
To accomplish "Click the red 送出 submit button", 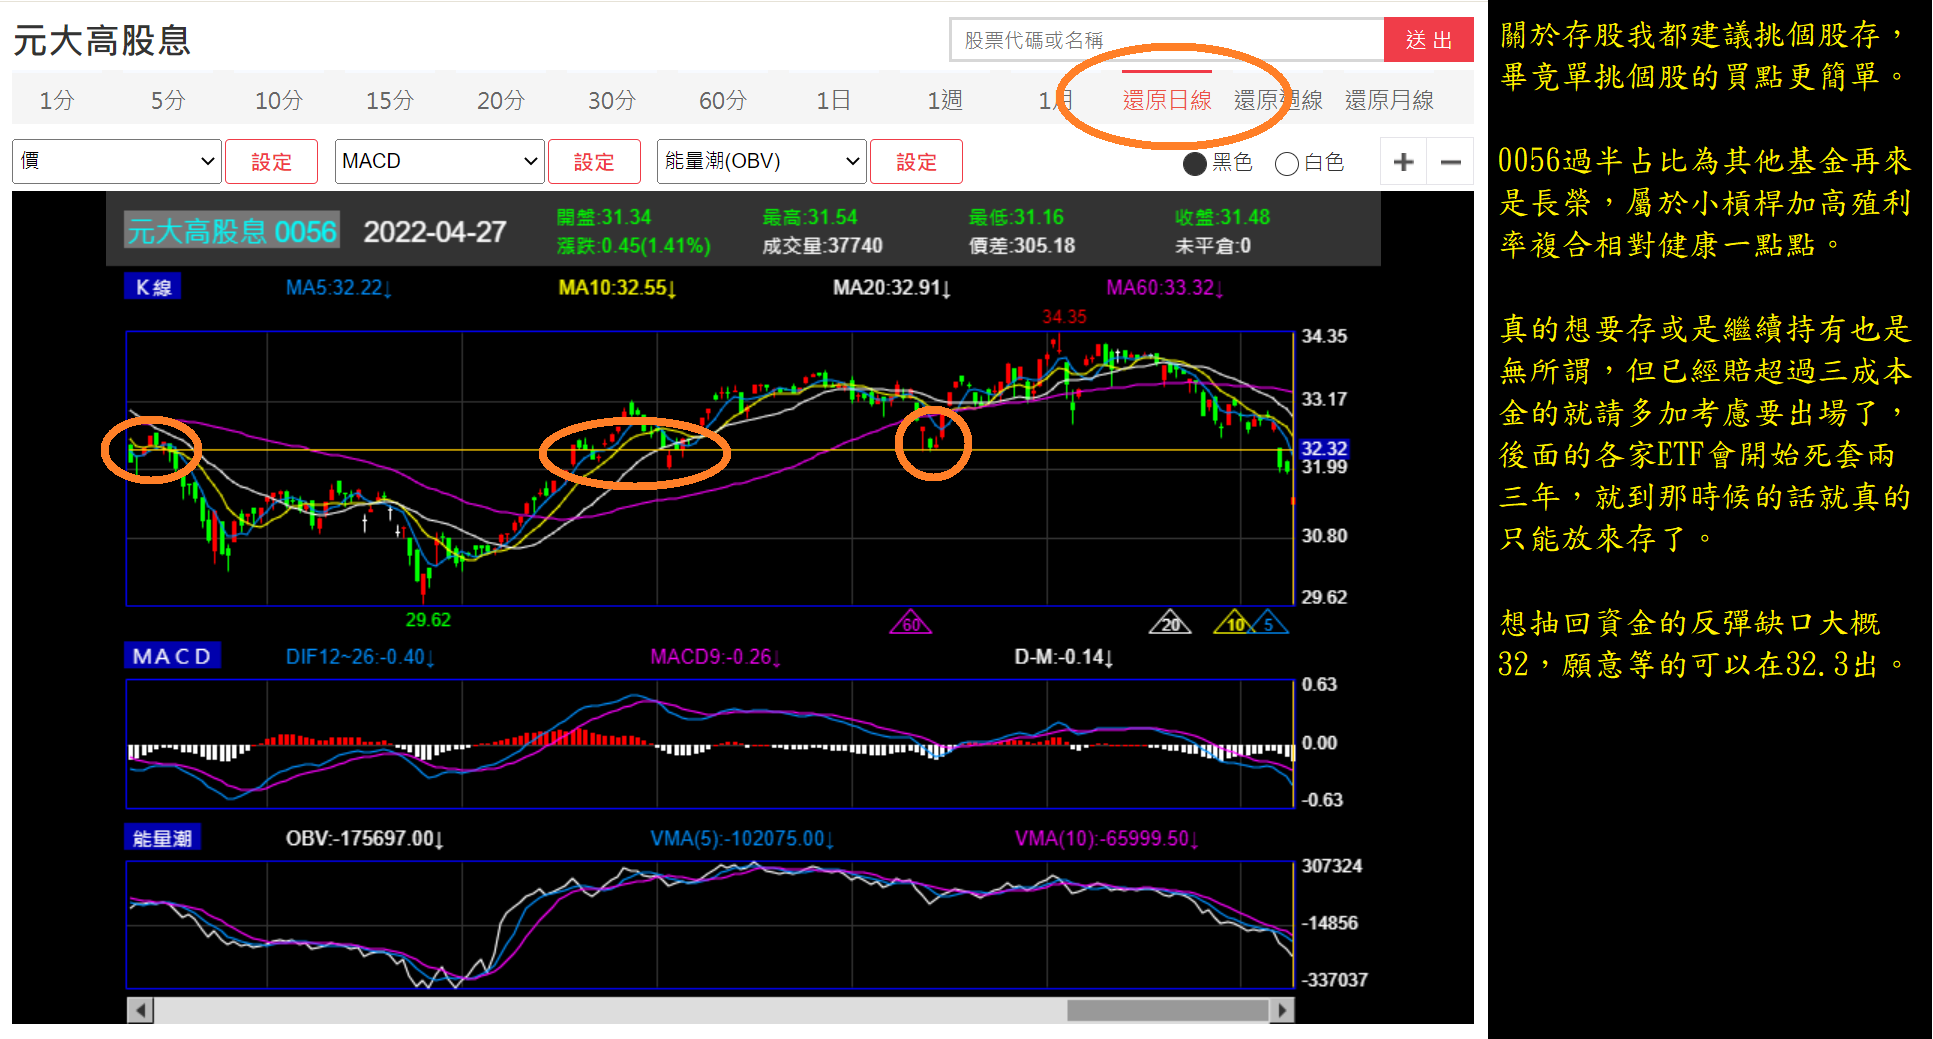I will tap(1429, 40).
